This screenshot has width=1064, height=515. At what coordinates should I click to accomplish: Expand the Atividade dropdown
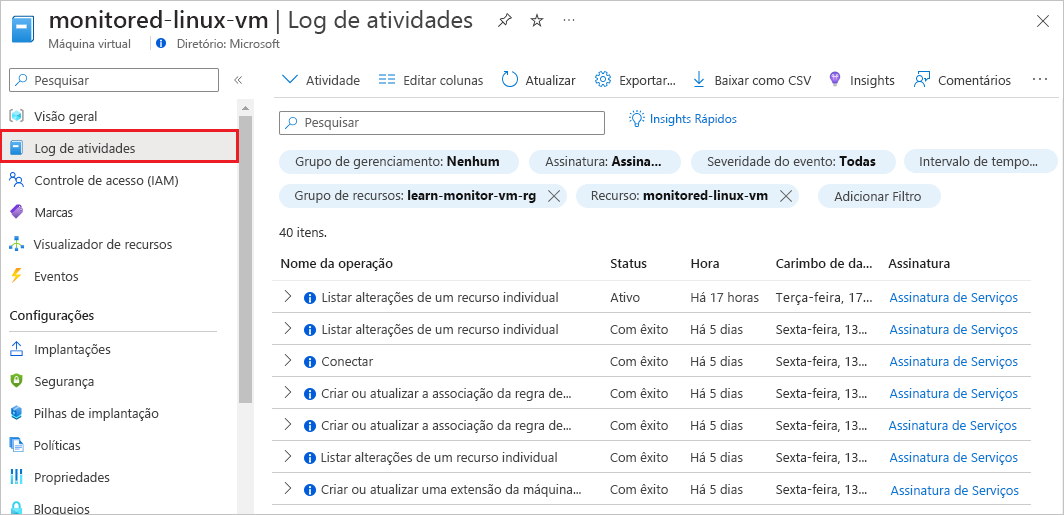click(x=290, y=80)
